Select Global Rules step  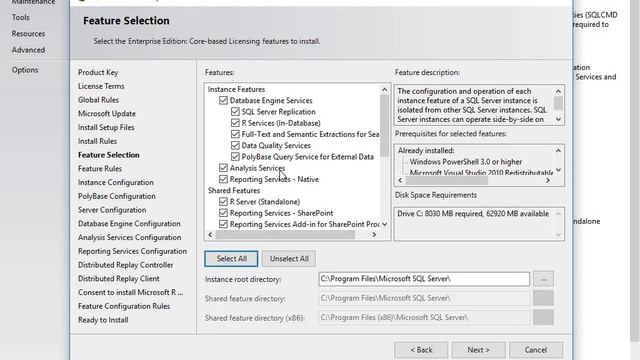[x=98, y=100]
